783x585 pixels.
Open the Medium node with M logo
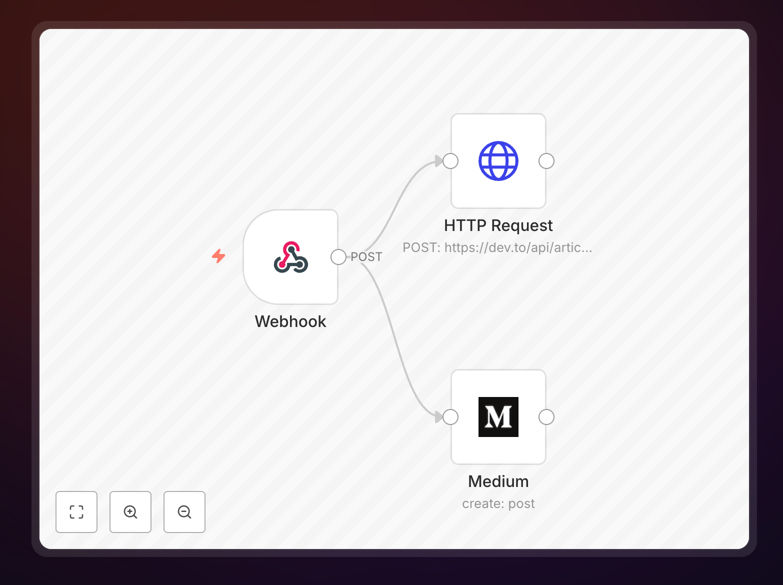(498, 417)
